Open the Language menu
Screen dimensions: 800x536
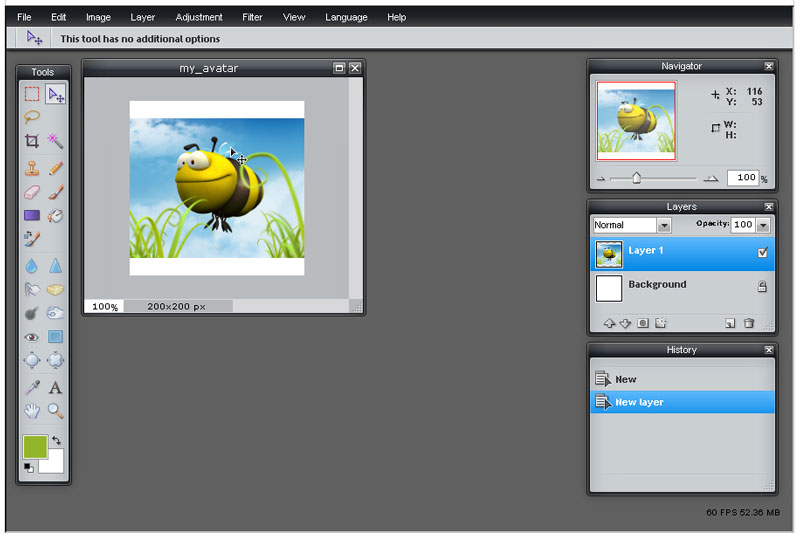[x=346, y=17]
